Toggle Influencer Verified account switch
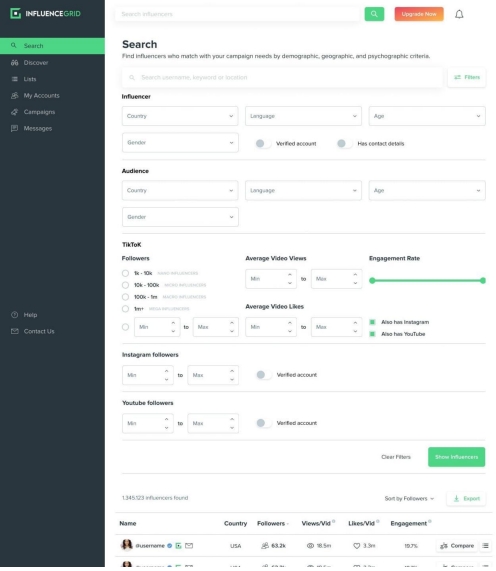 (263, 143)
